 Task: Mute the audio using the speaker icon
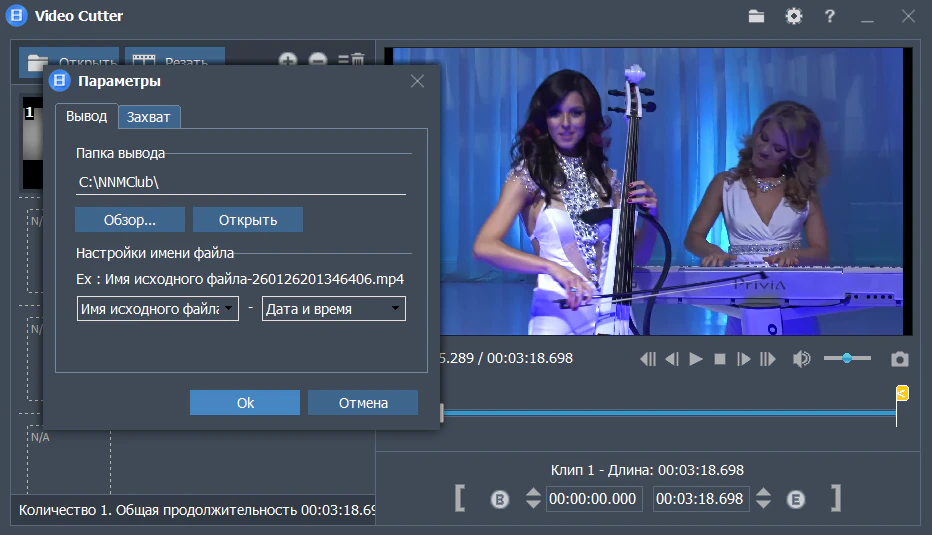pyautogui.click(x=801, y=359)
